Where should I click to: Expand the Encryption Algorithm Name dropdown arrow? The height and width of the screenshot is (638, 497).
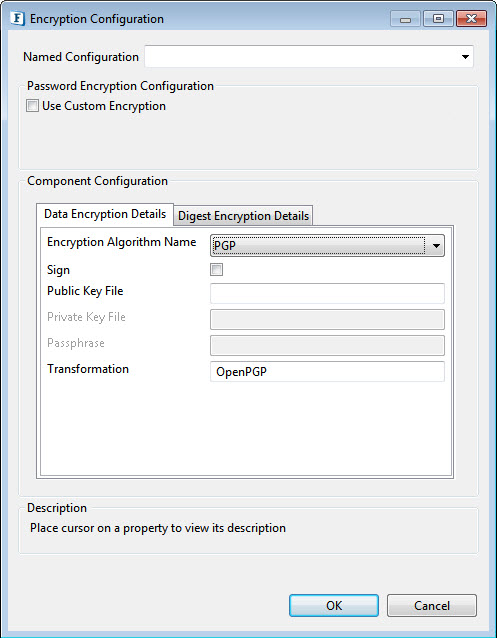(x=436, y=246)
